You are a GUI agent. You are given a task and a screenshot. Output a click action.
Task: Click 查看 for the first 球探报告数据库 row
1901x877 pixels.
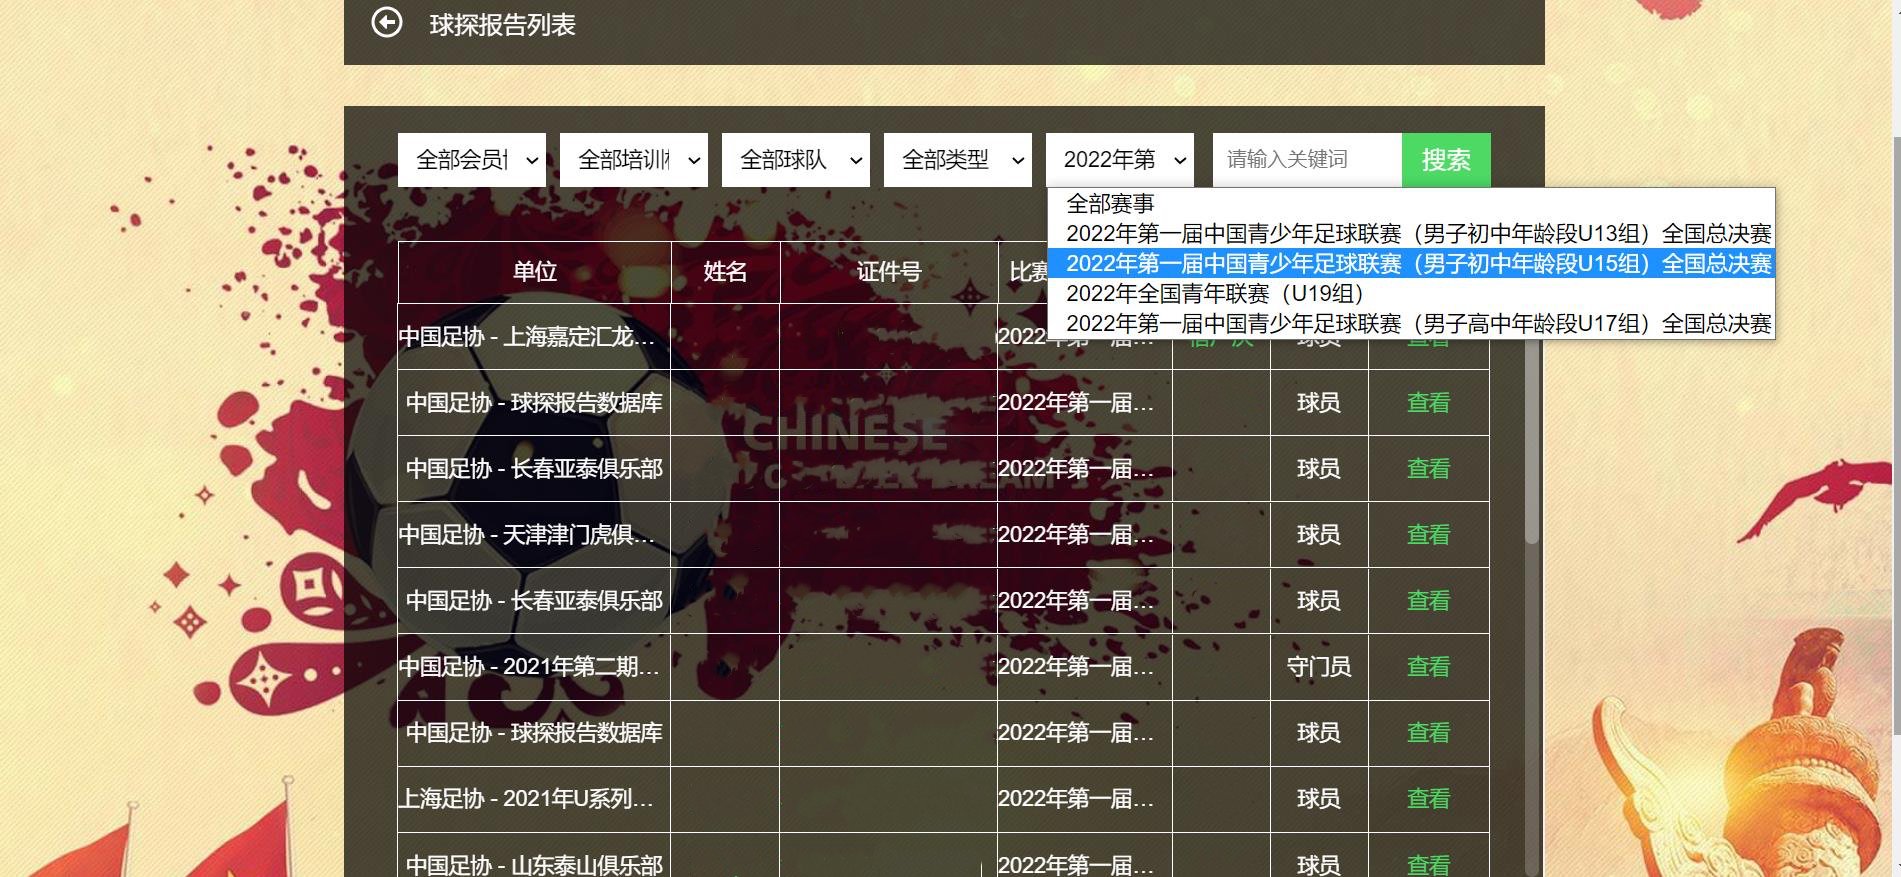pos(1427,403)
